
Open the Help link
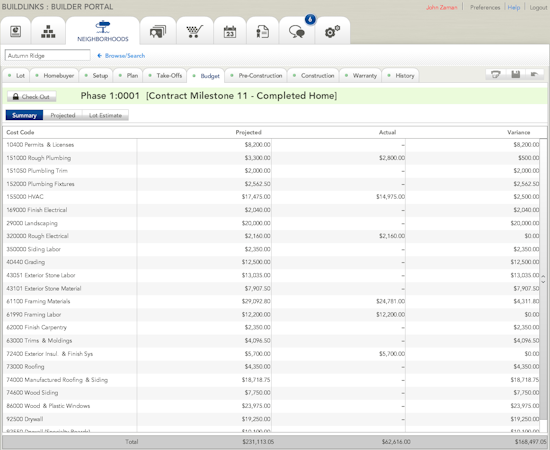514,7
